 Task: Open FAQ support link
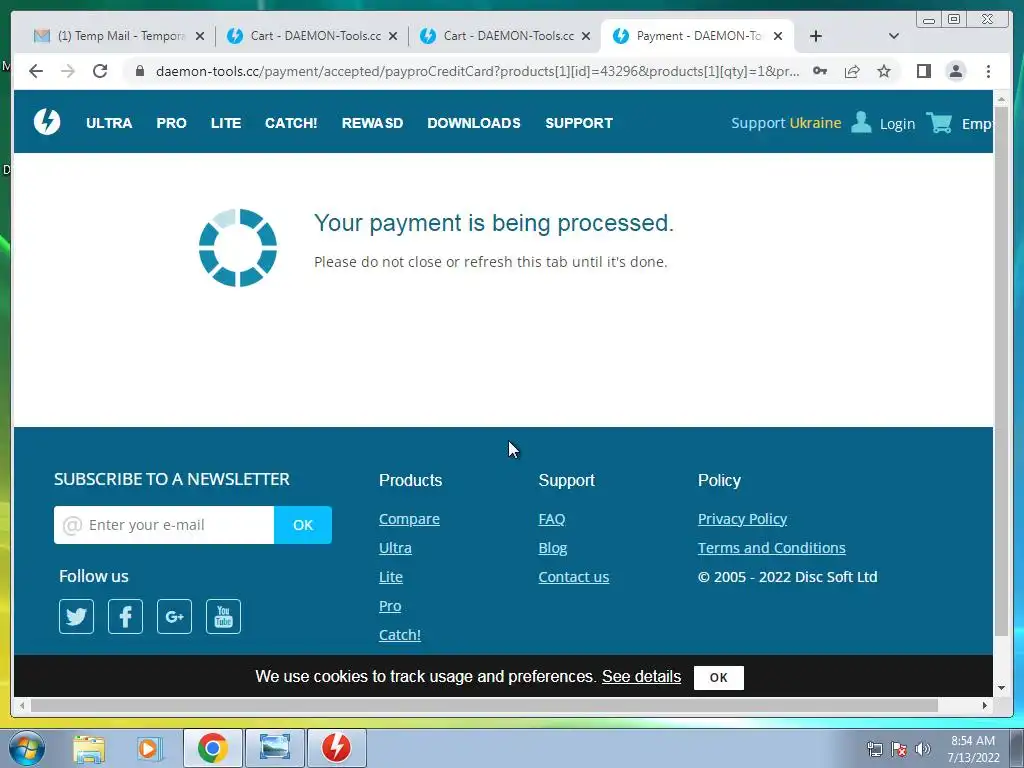pyautogui.click(x=552, y=519)
